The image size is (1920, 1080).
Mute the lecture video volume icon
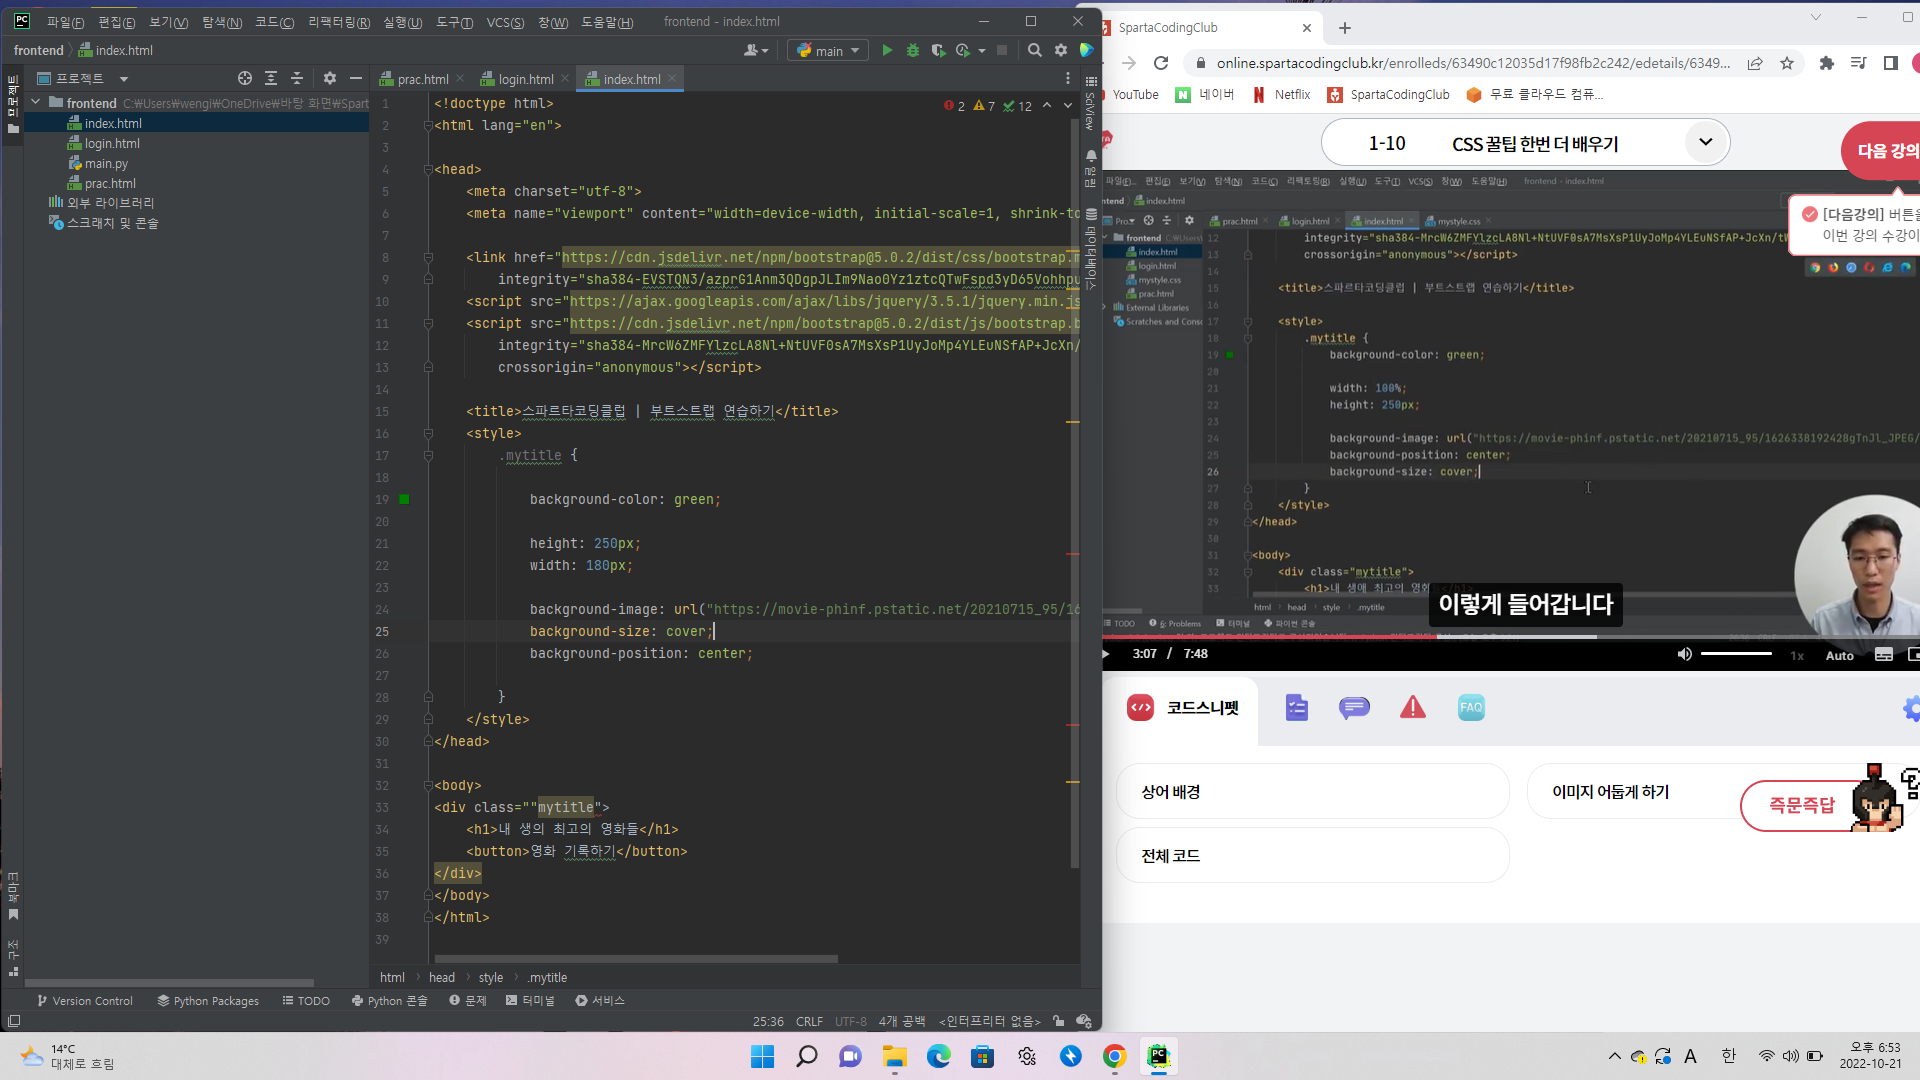pos(1684,654)
